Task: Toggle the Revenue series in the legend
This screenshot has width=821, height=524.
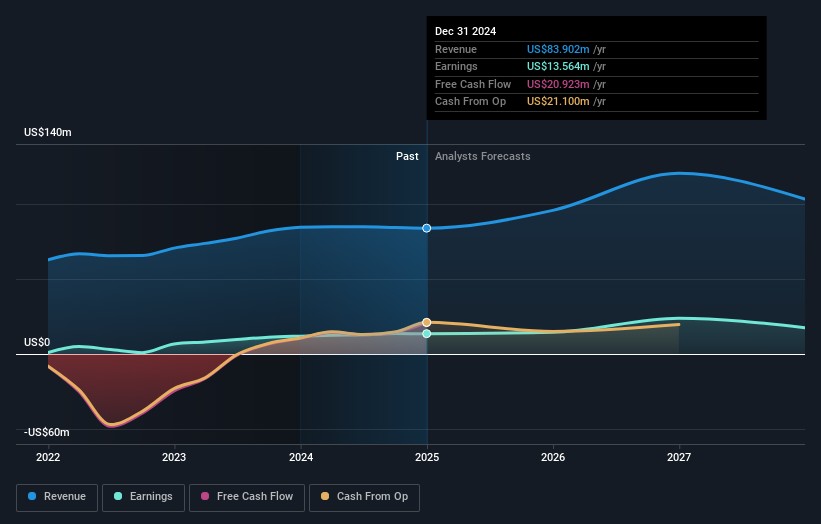Action: 58,496
